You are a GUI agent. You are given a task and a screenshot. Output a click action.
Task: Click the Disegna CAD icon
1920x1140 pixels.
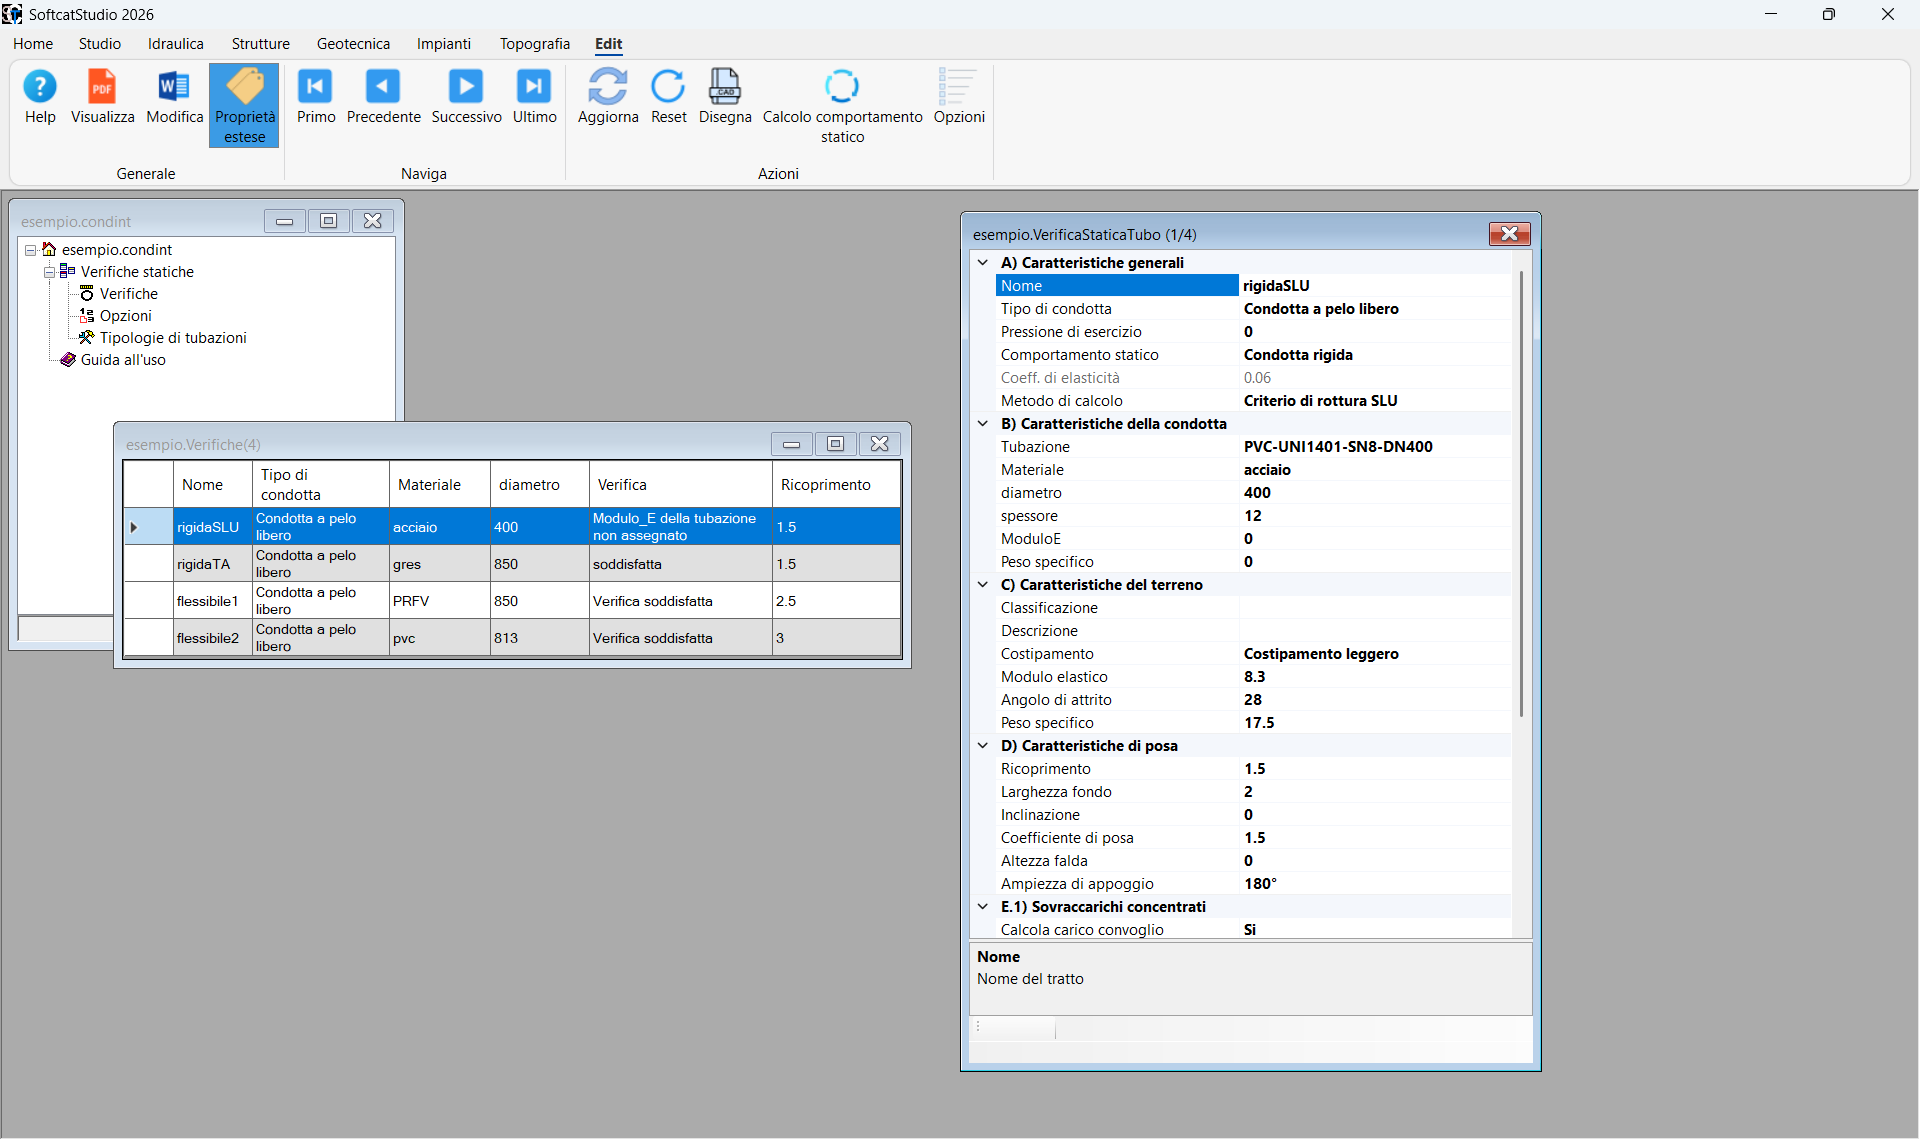(725, 87)
